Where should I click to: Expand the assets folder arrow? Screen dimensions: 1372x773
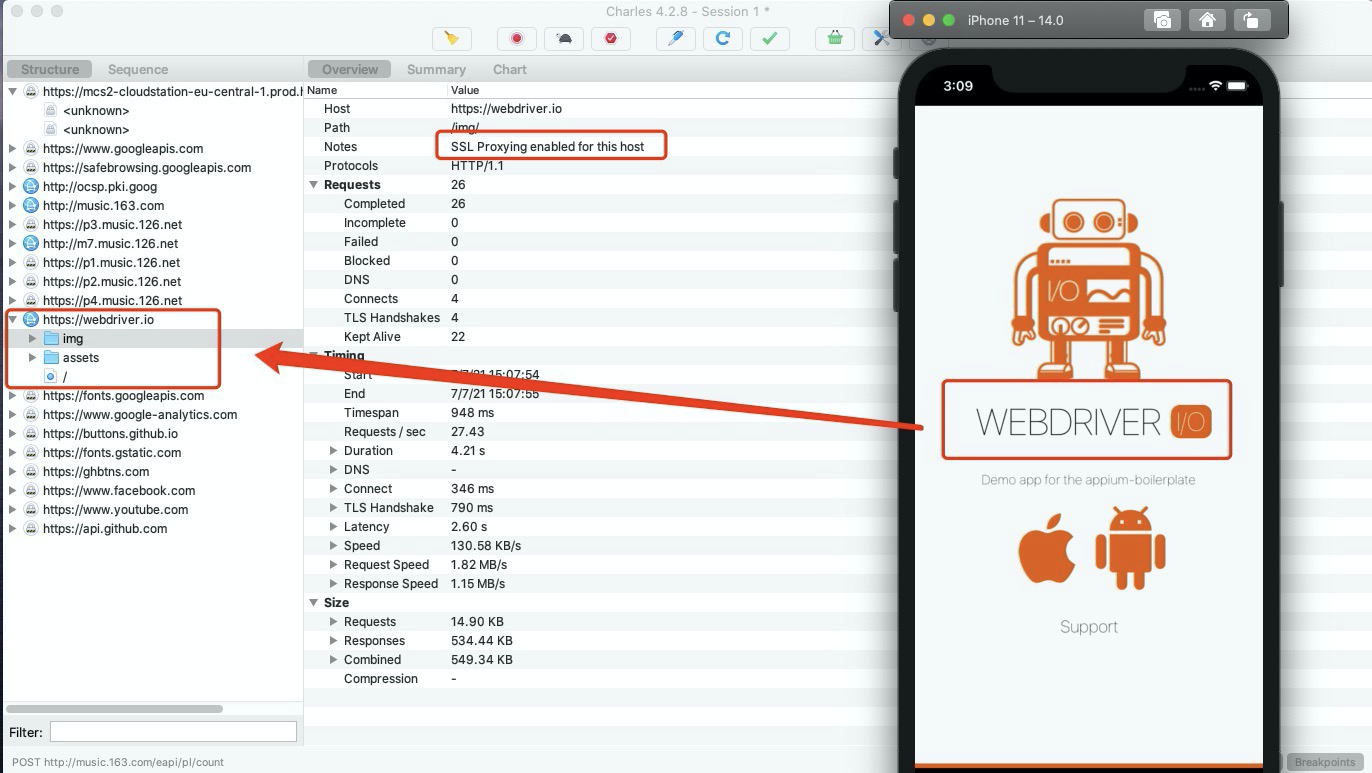[33, 358]
